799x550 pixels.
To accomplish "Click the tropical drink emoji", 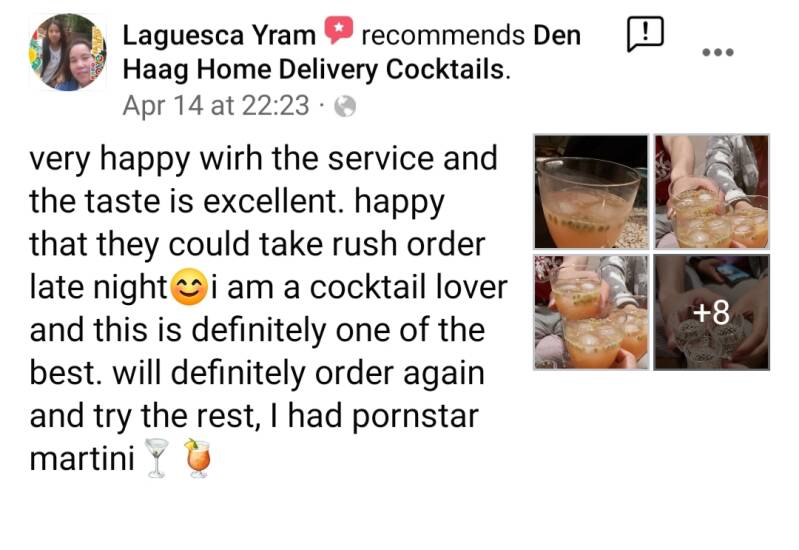I will (197, 458).
